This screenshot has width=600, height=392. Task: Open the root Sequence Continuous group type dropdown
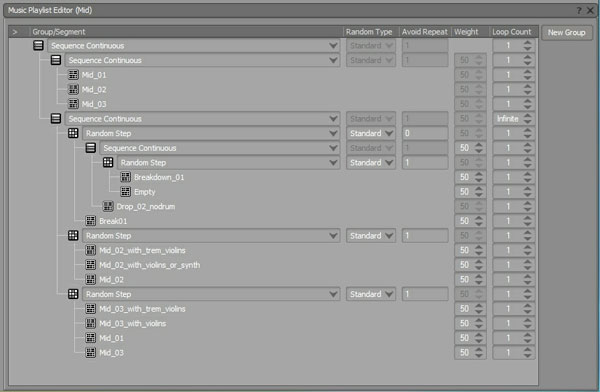point(194,46)
